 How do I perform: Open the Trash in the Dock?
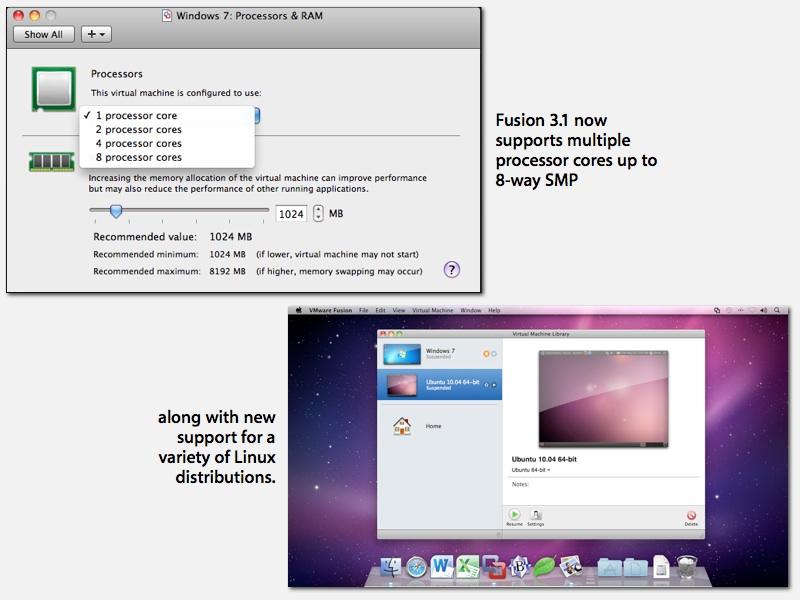pos(687,566)
